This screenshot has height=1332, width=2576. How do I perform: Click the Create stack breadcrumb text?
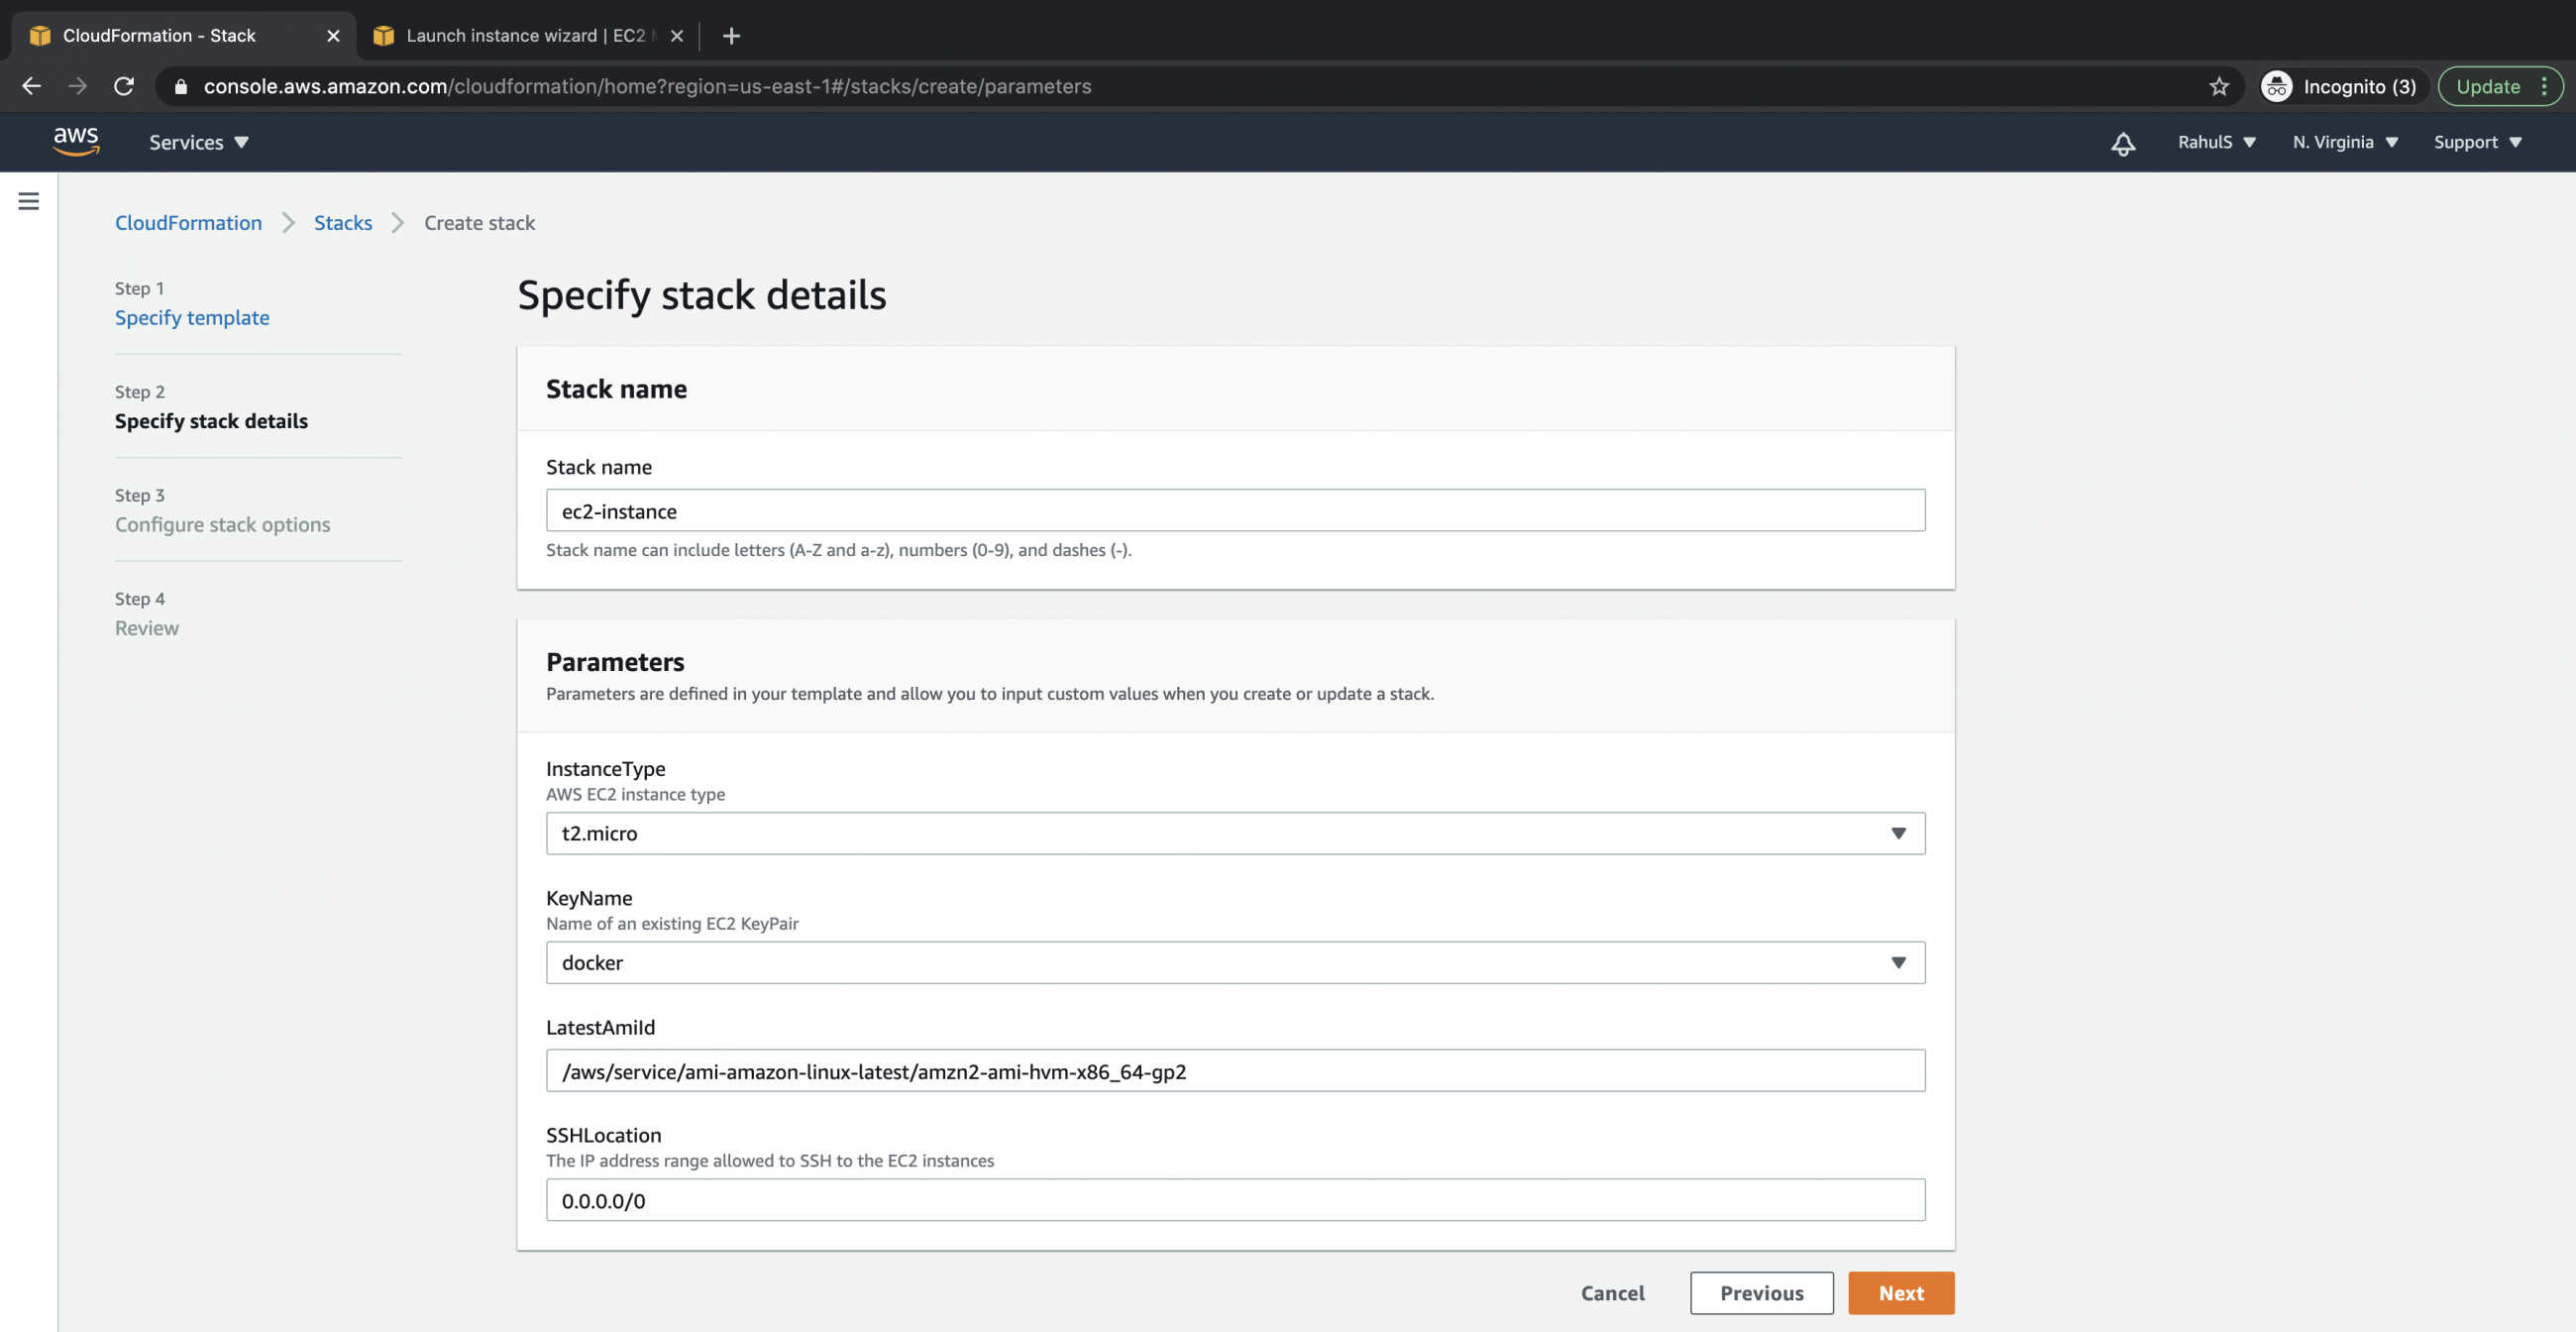coord(479,222)
